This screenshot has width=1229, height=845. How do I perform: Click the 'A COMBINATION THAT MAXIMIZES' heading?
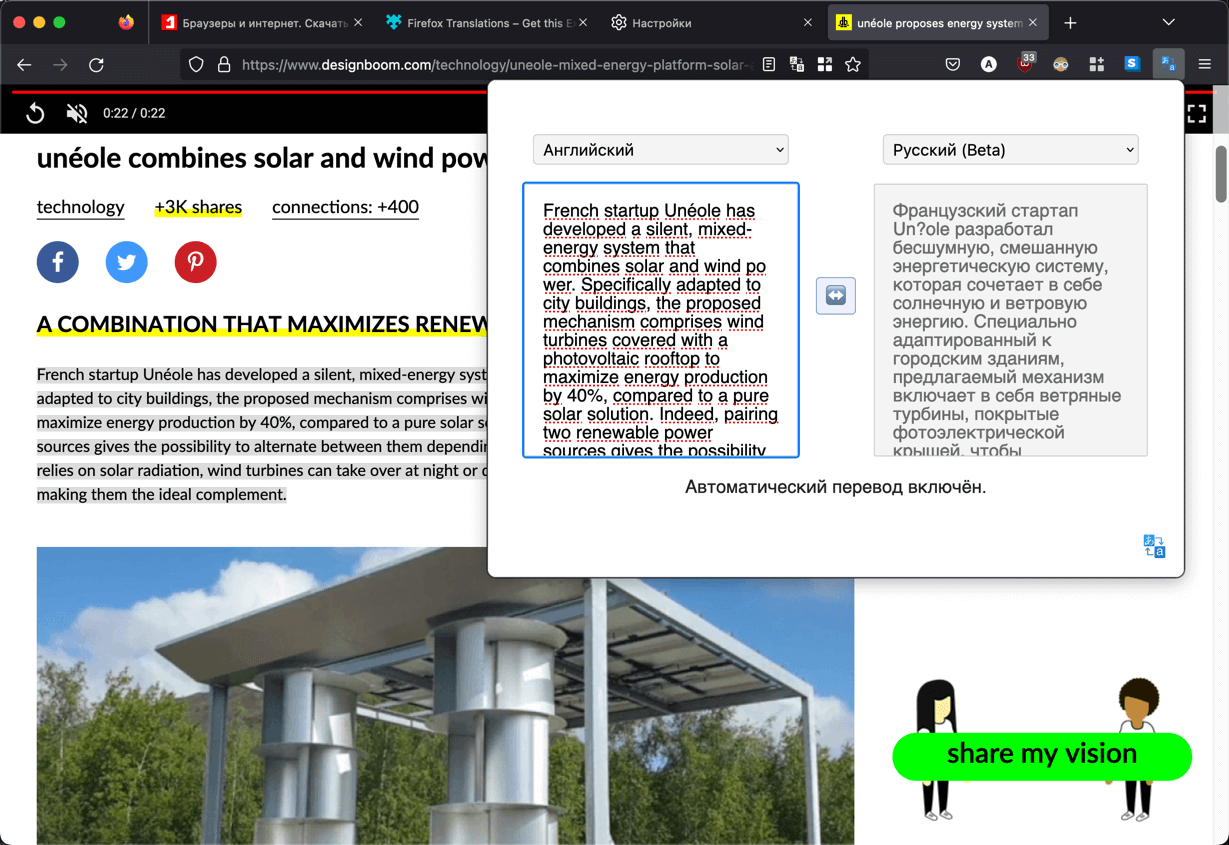[x=262, y=324]
